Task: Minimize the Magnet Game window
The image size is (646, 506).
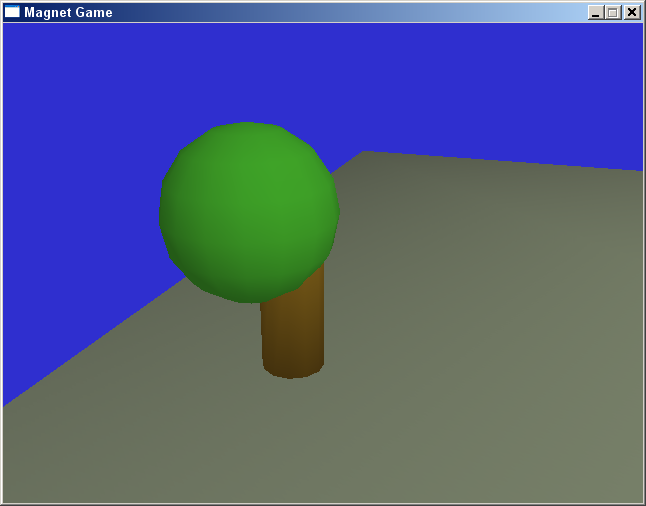Action: pyautogui.click(x=595, y=12)
